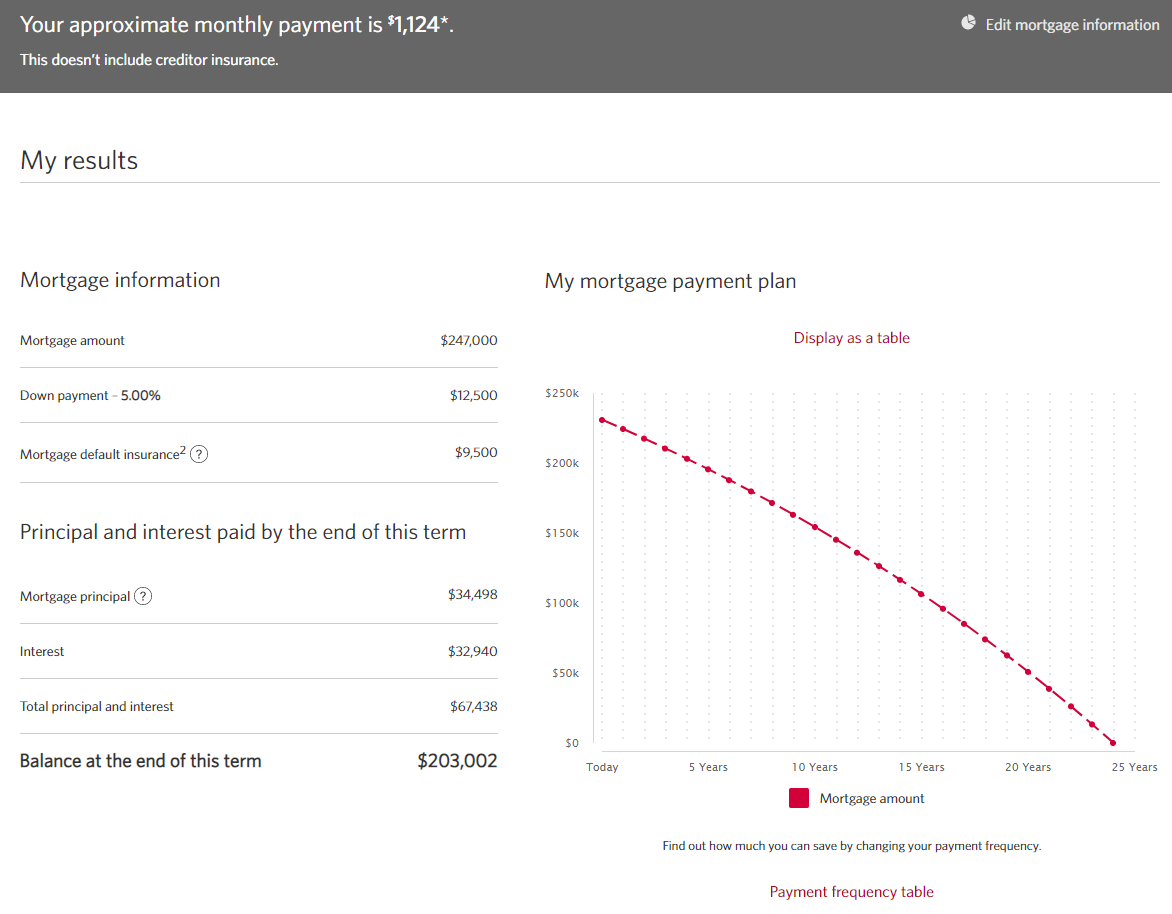Click the 20 Years axis label

coord(1028,767)
